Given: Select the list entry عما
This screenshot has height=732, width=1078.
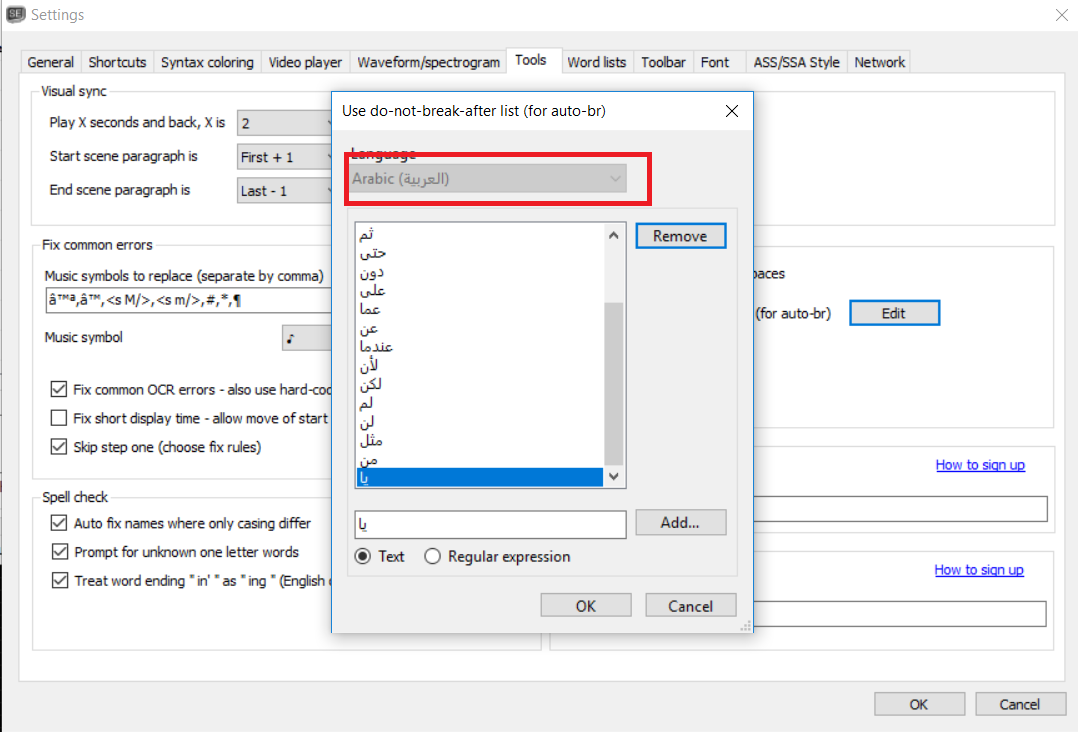Looking at the screenshot, I should 480,309.
